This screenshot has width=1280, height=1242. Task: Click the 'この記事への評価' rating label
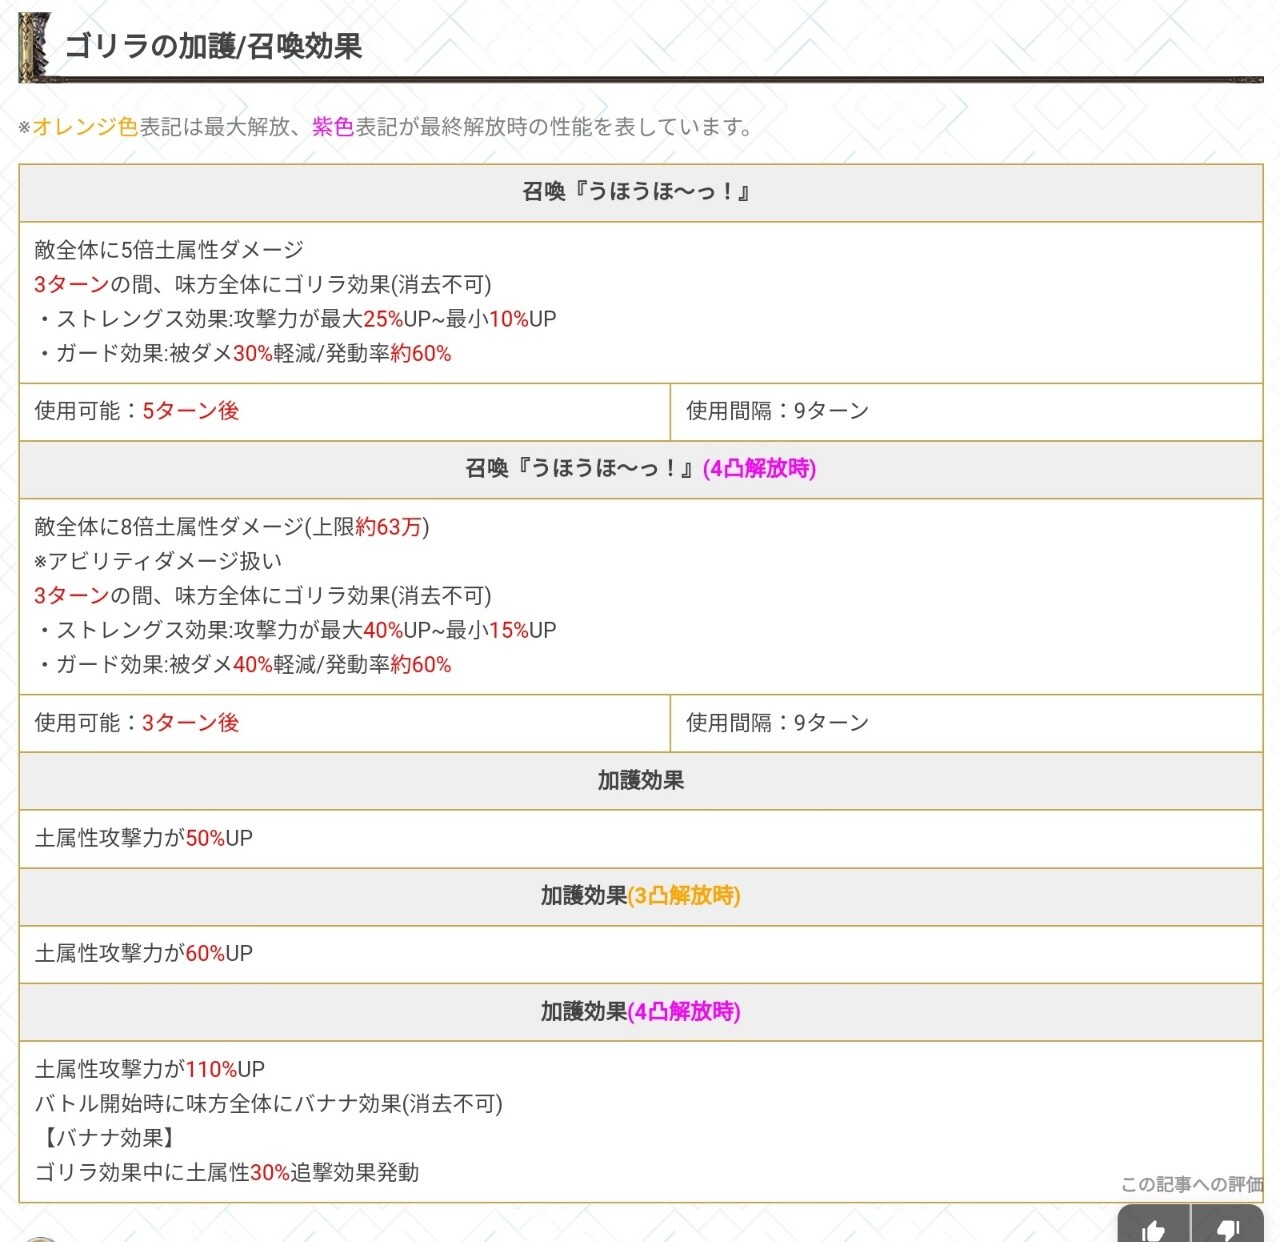[1191, 1184]
